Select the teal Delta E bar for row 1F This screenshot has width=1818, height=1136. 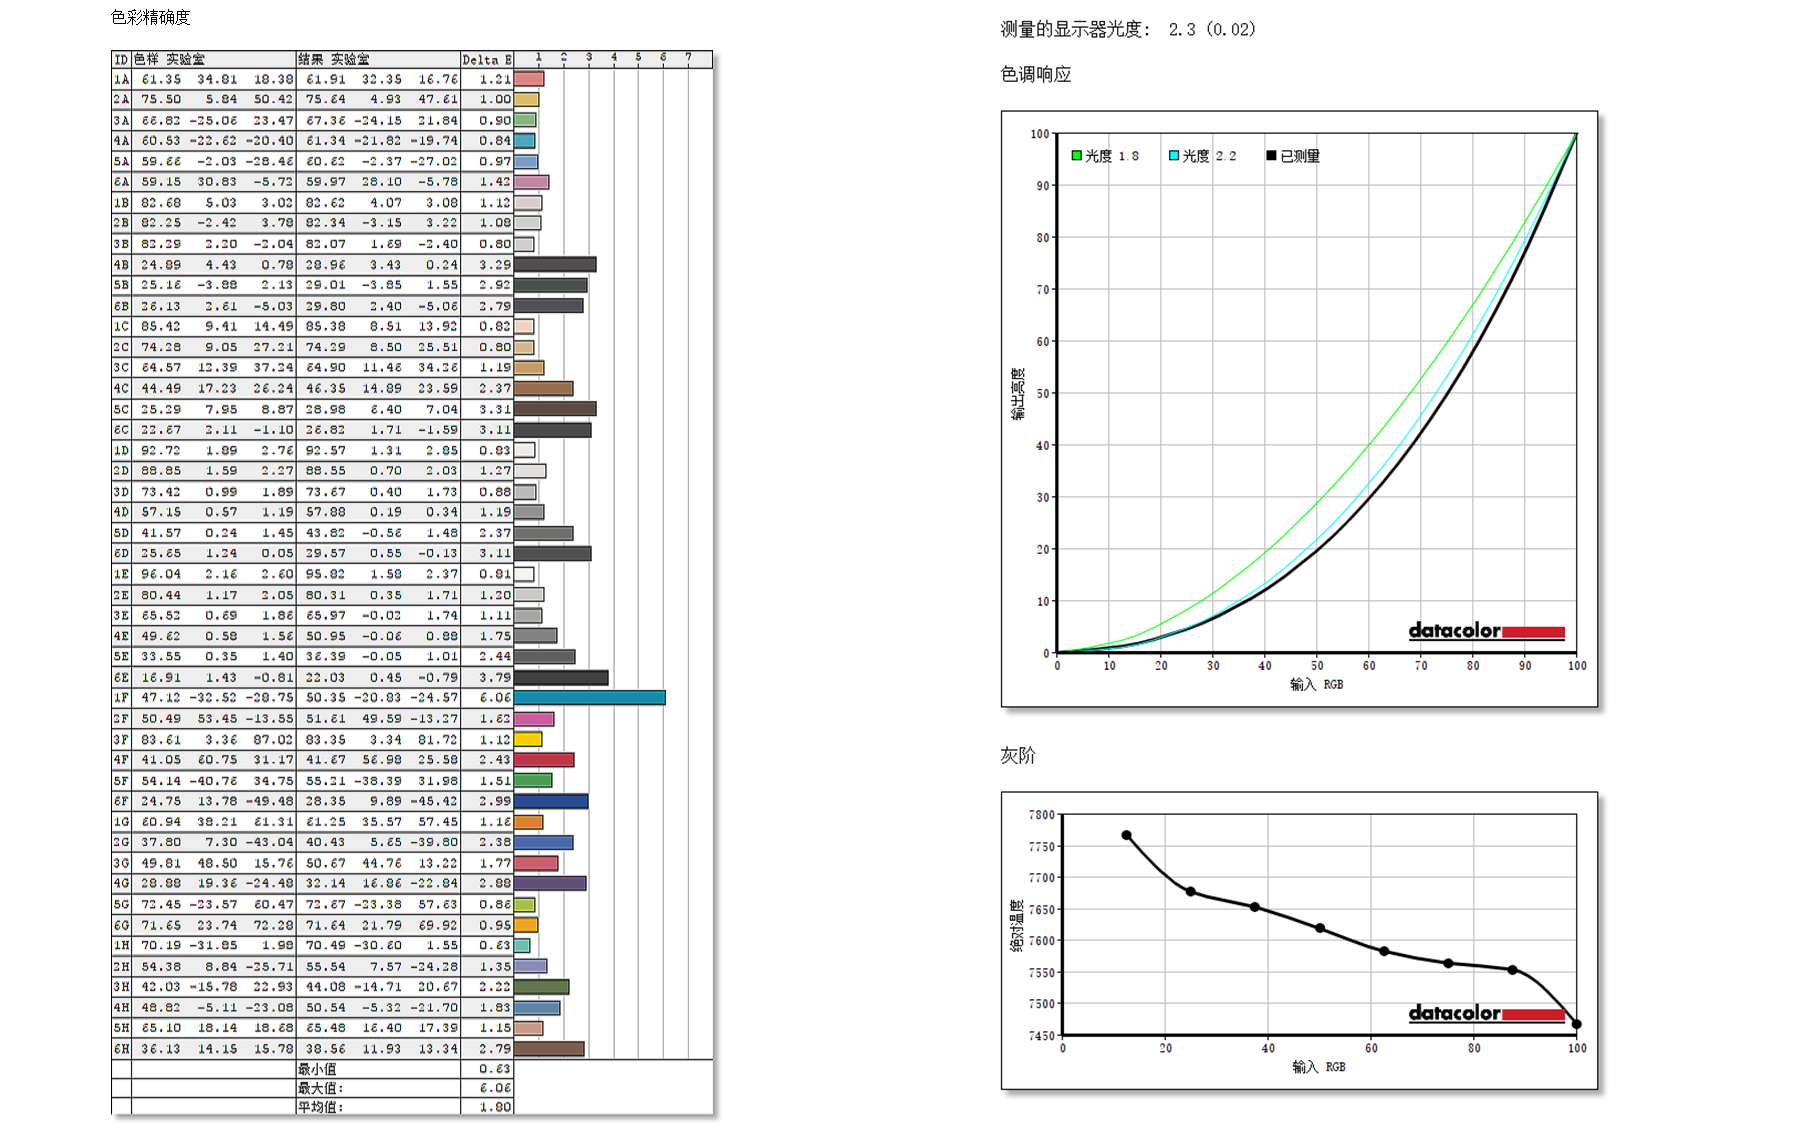590,698
